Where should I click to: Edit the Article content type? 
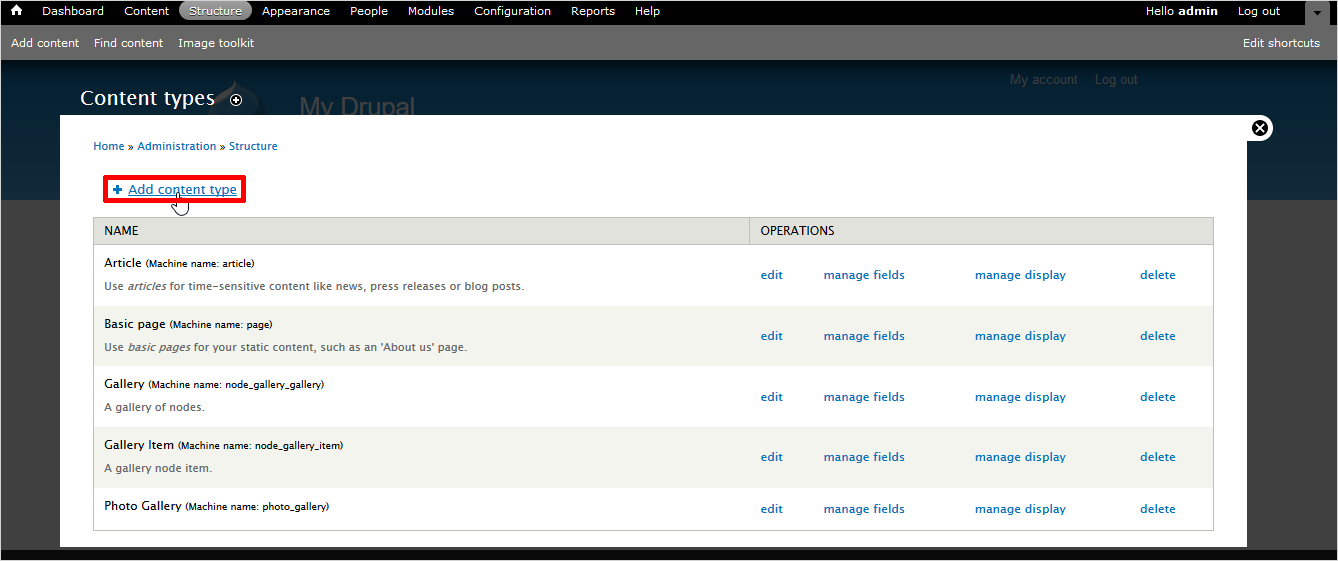[771, 275]
